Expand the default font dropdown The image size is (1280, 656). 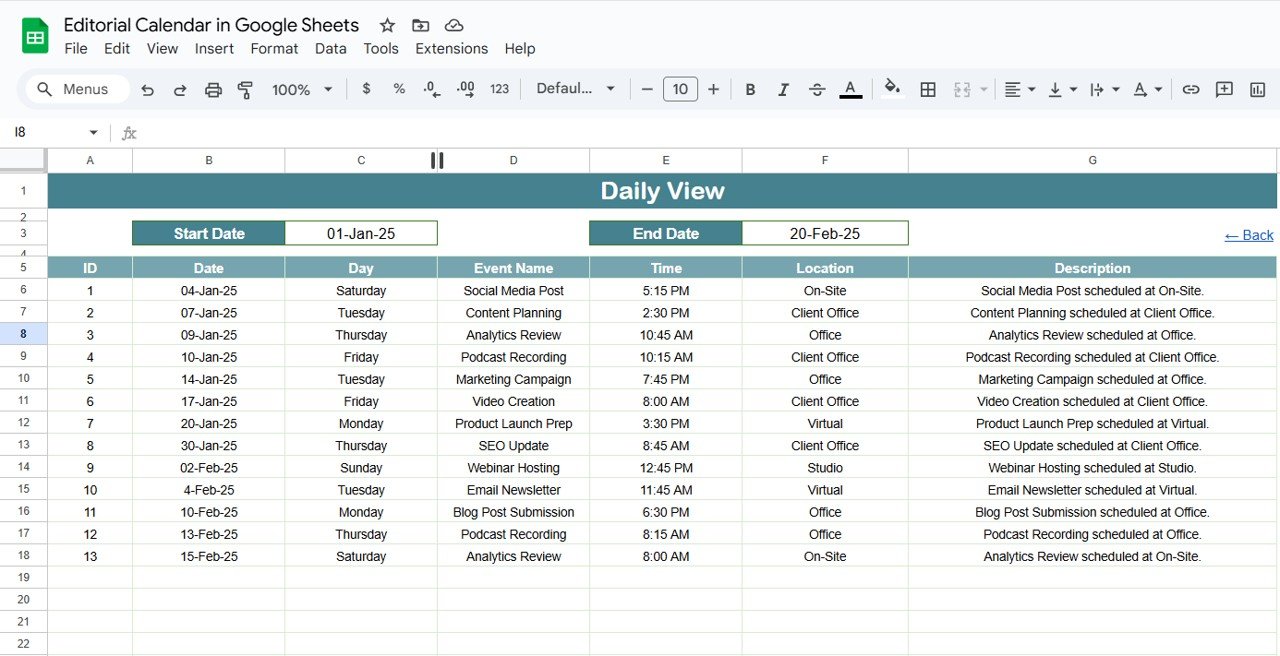tap(576, 89)
